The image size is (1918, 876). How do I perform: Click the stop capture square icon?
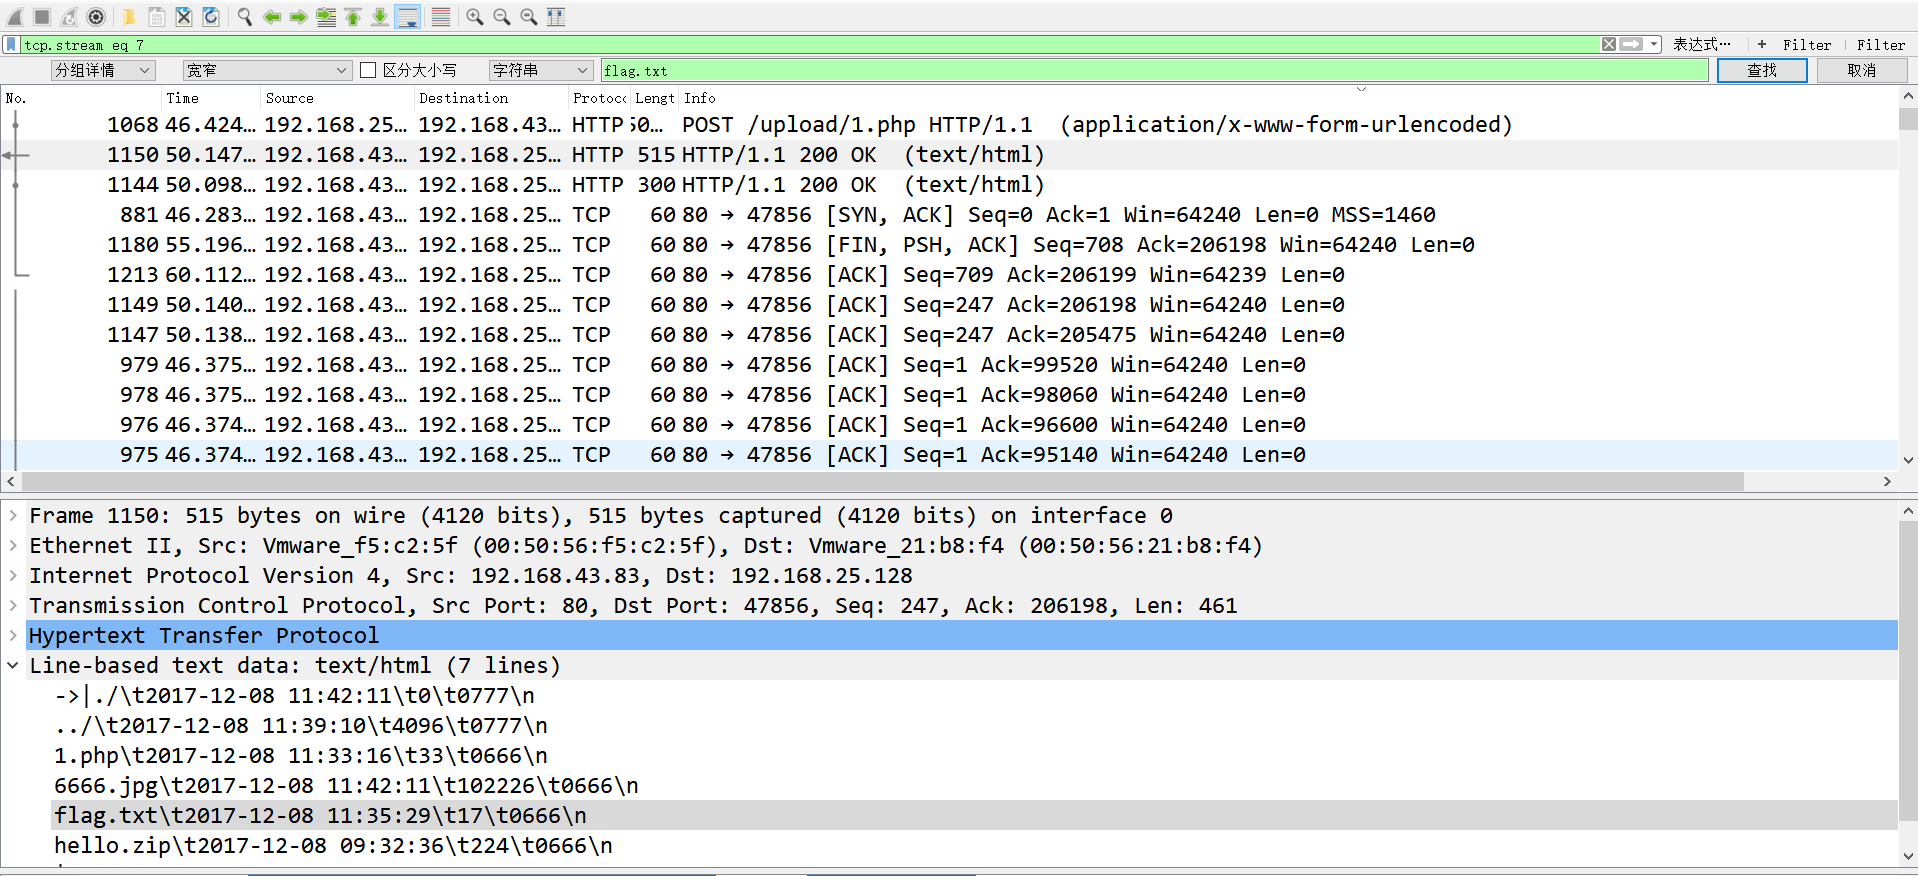[42, 17]
